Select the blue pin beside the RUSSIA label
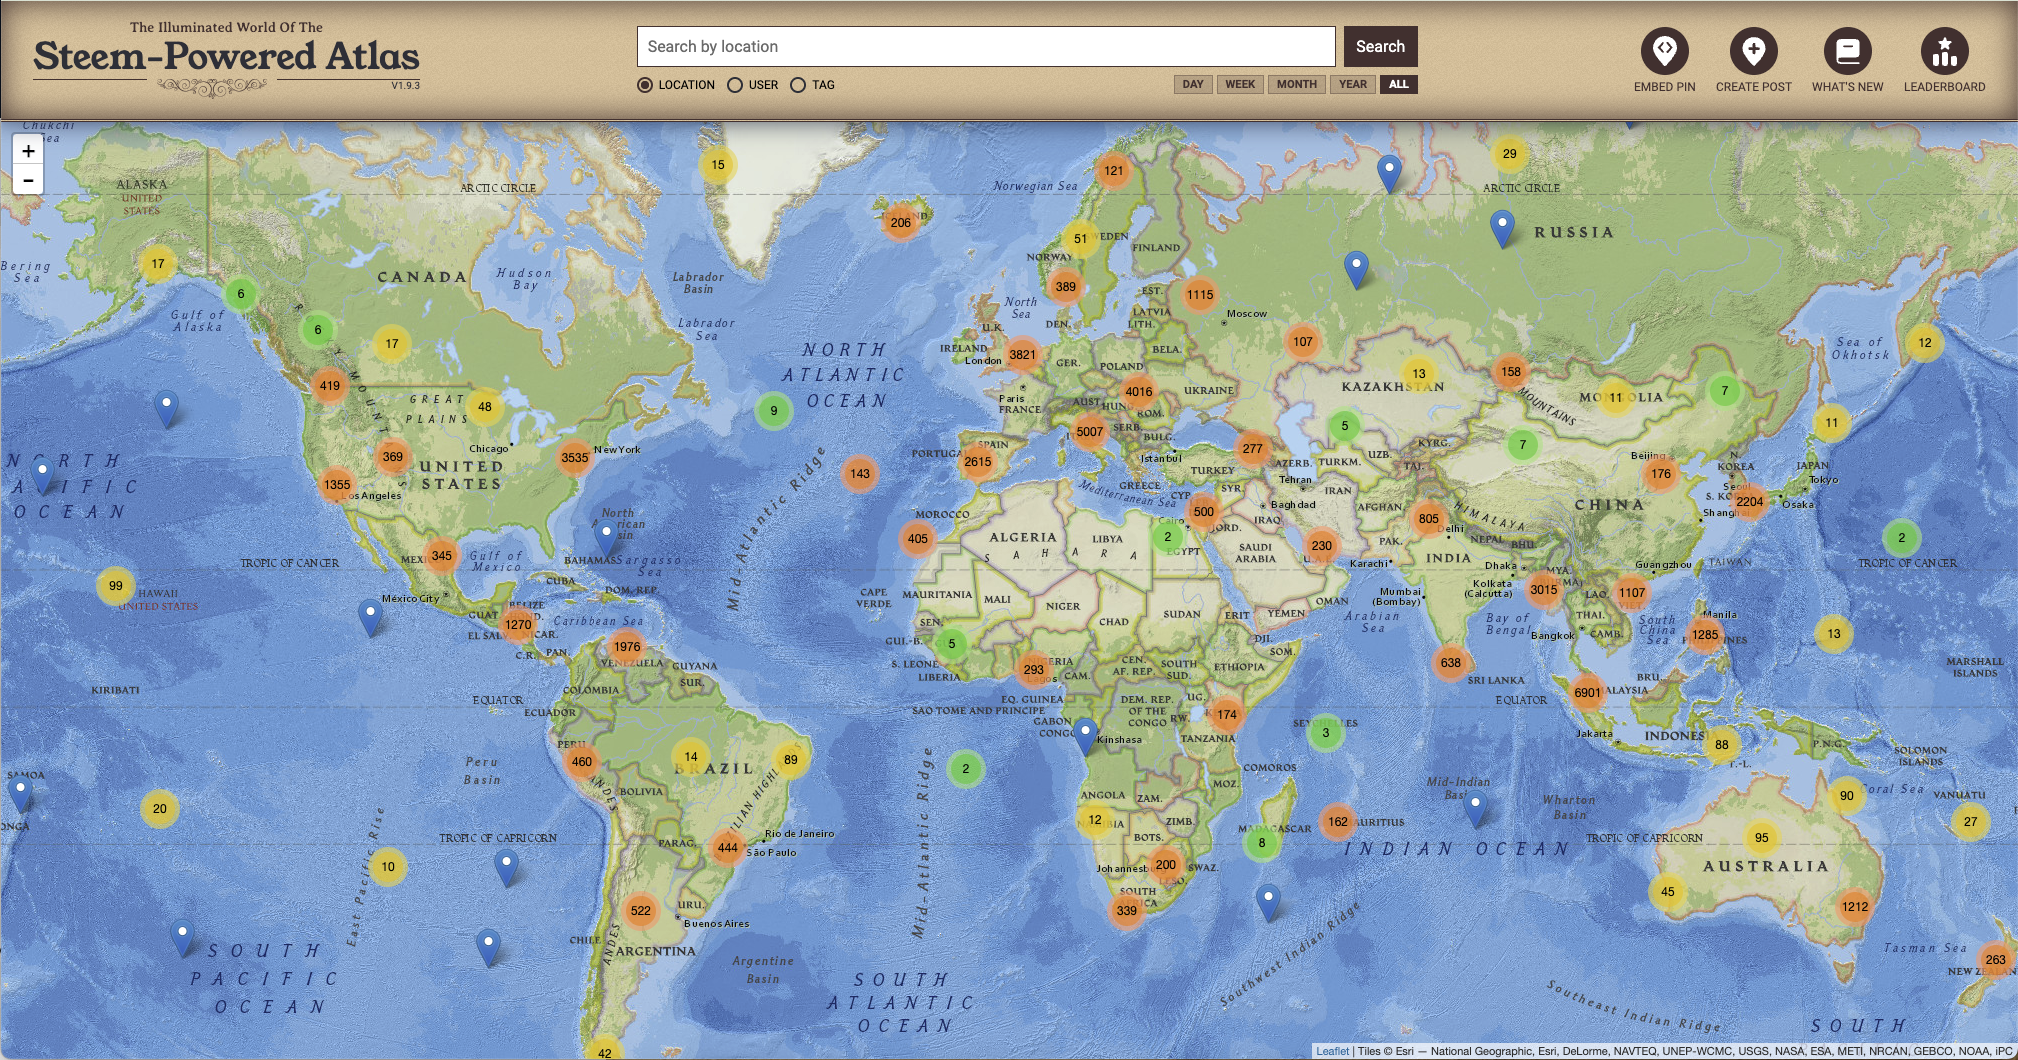2018x1060 pixels. 1502,229
